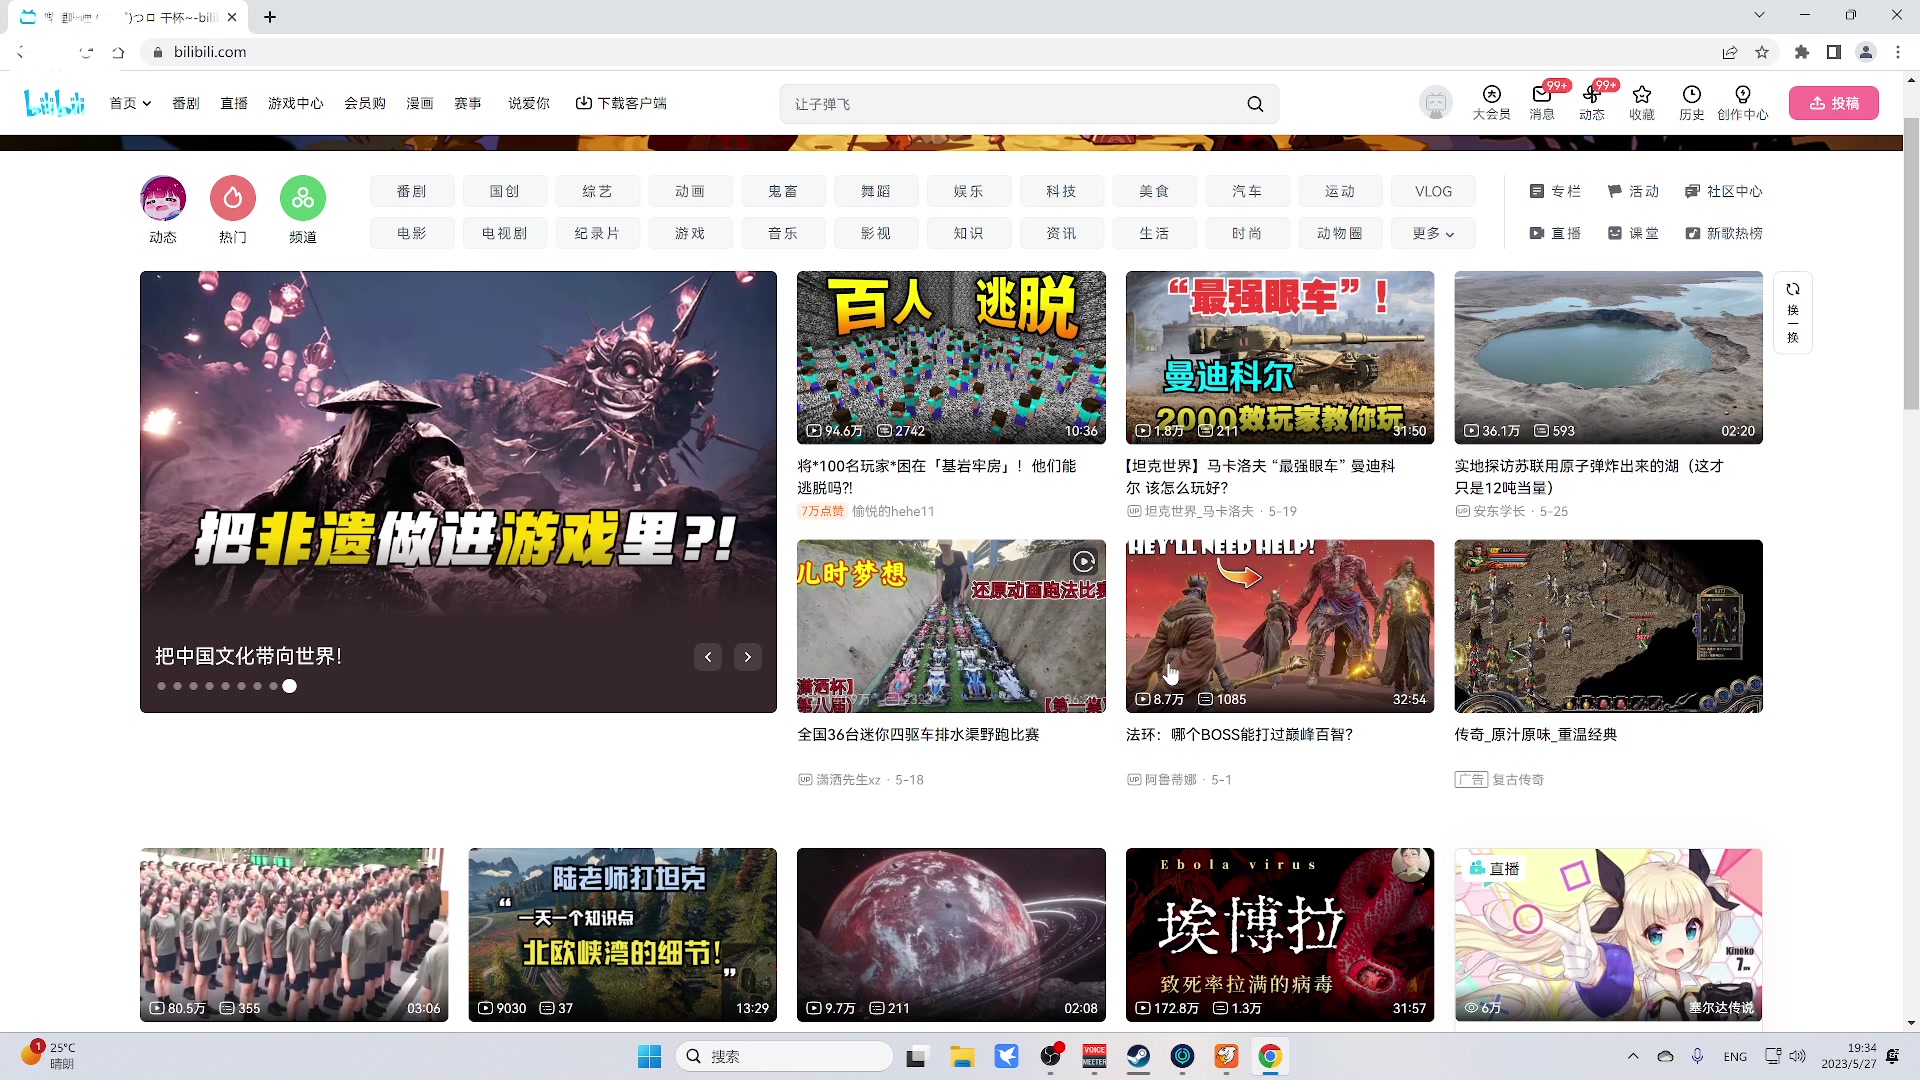Image resolution: width=1920 pixels, height=1080 pixels.
Task: Select the 动物圈 category button
Action: click(x=1340, y=233)
